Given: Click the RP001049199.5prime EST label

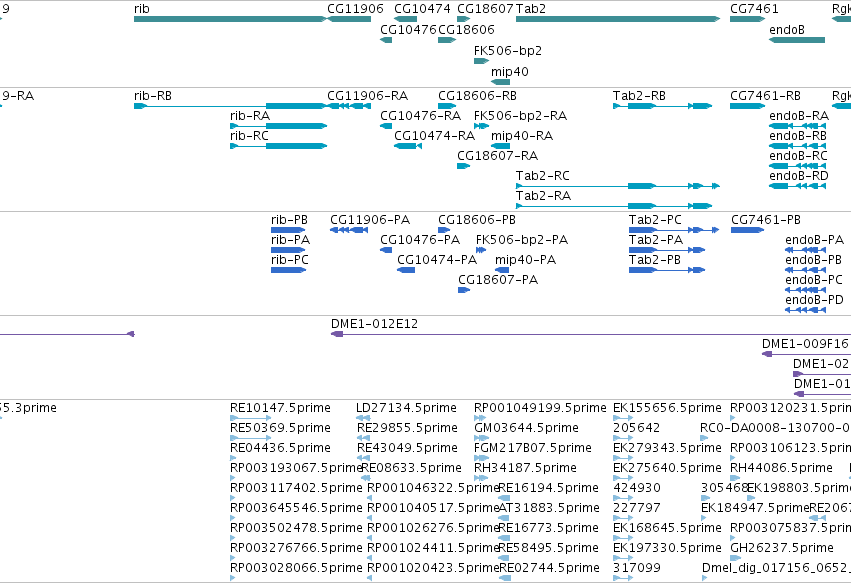Looking at the screenshot, I should [540, 408].
